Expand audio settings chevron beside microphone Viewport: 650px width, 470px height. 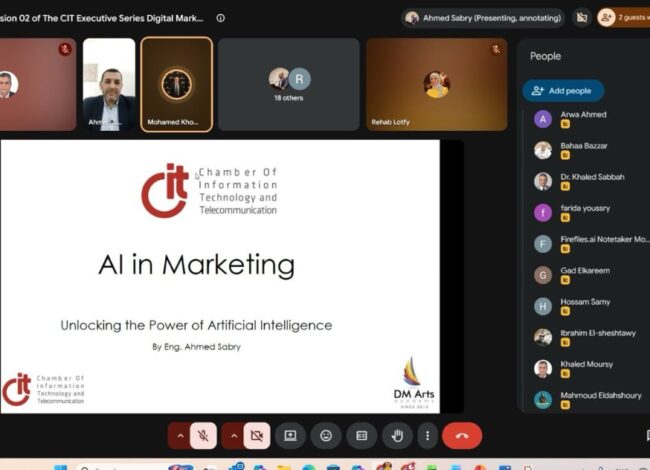pyautogui.click(x=180, y=436)
